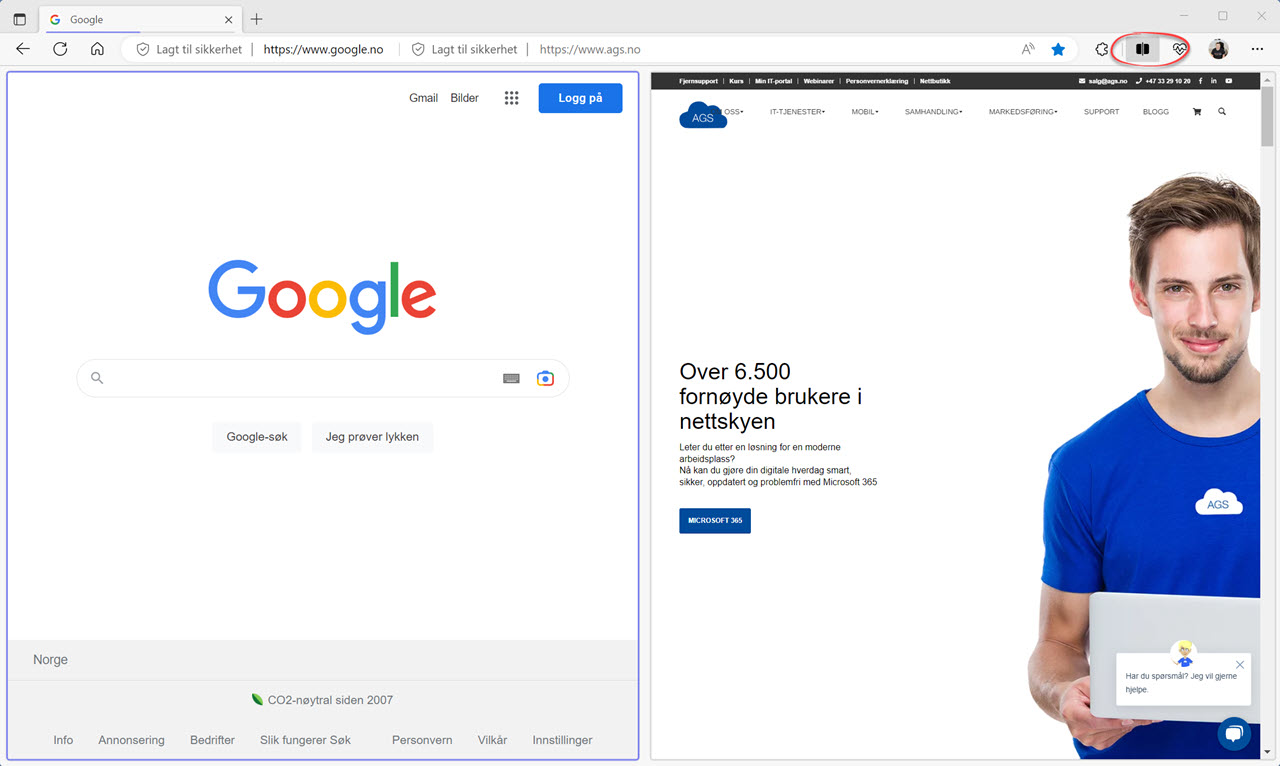Viewport: 1280px width, 766px height.
Task: Click the google.no address field
Action: pos(324,49)
